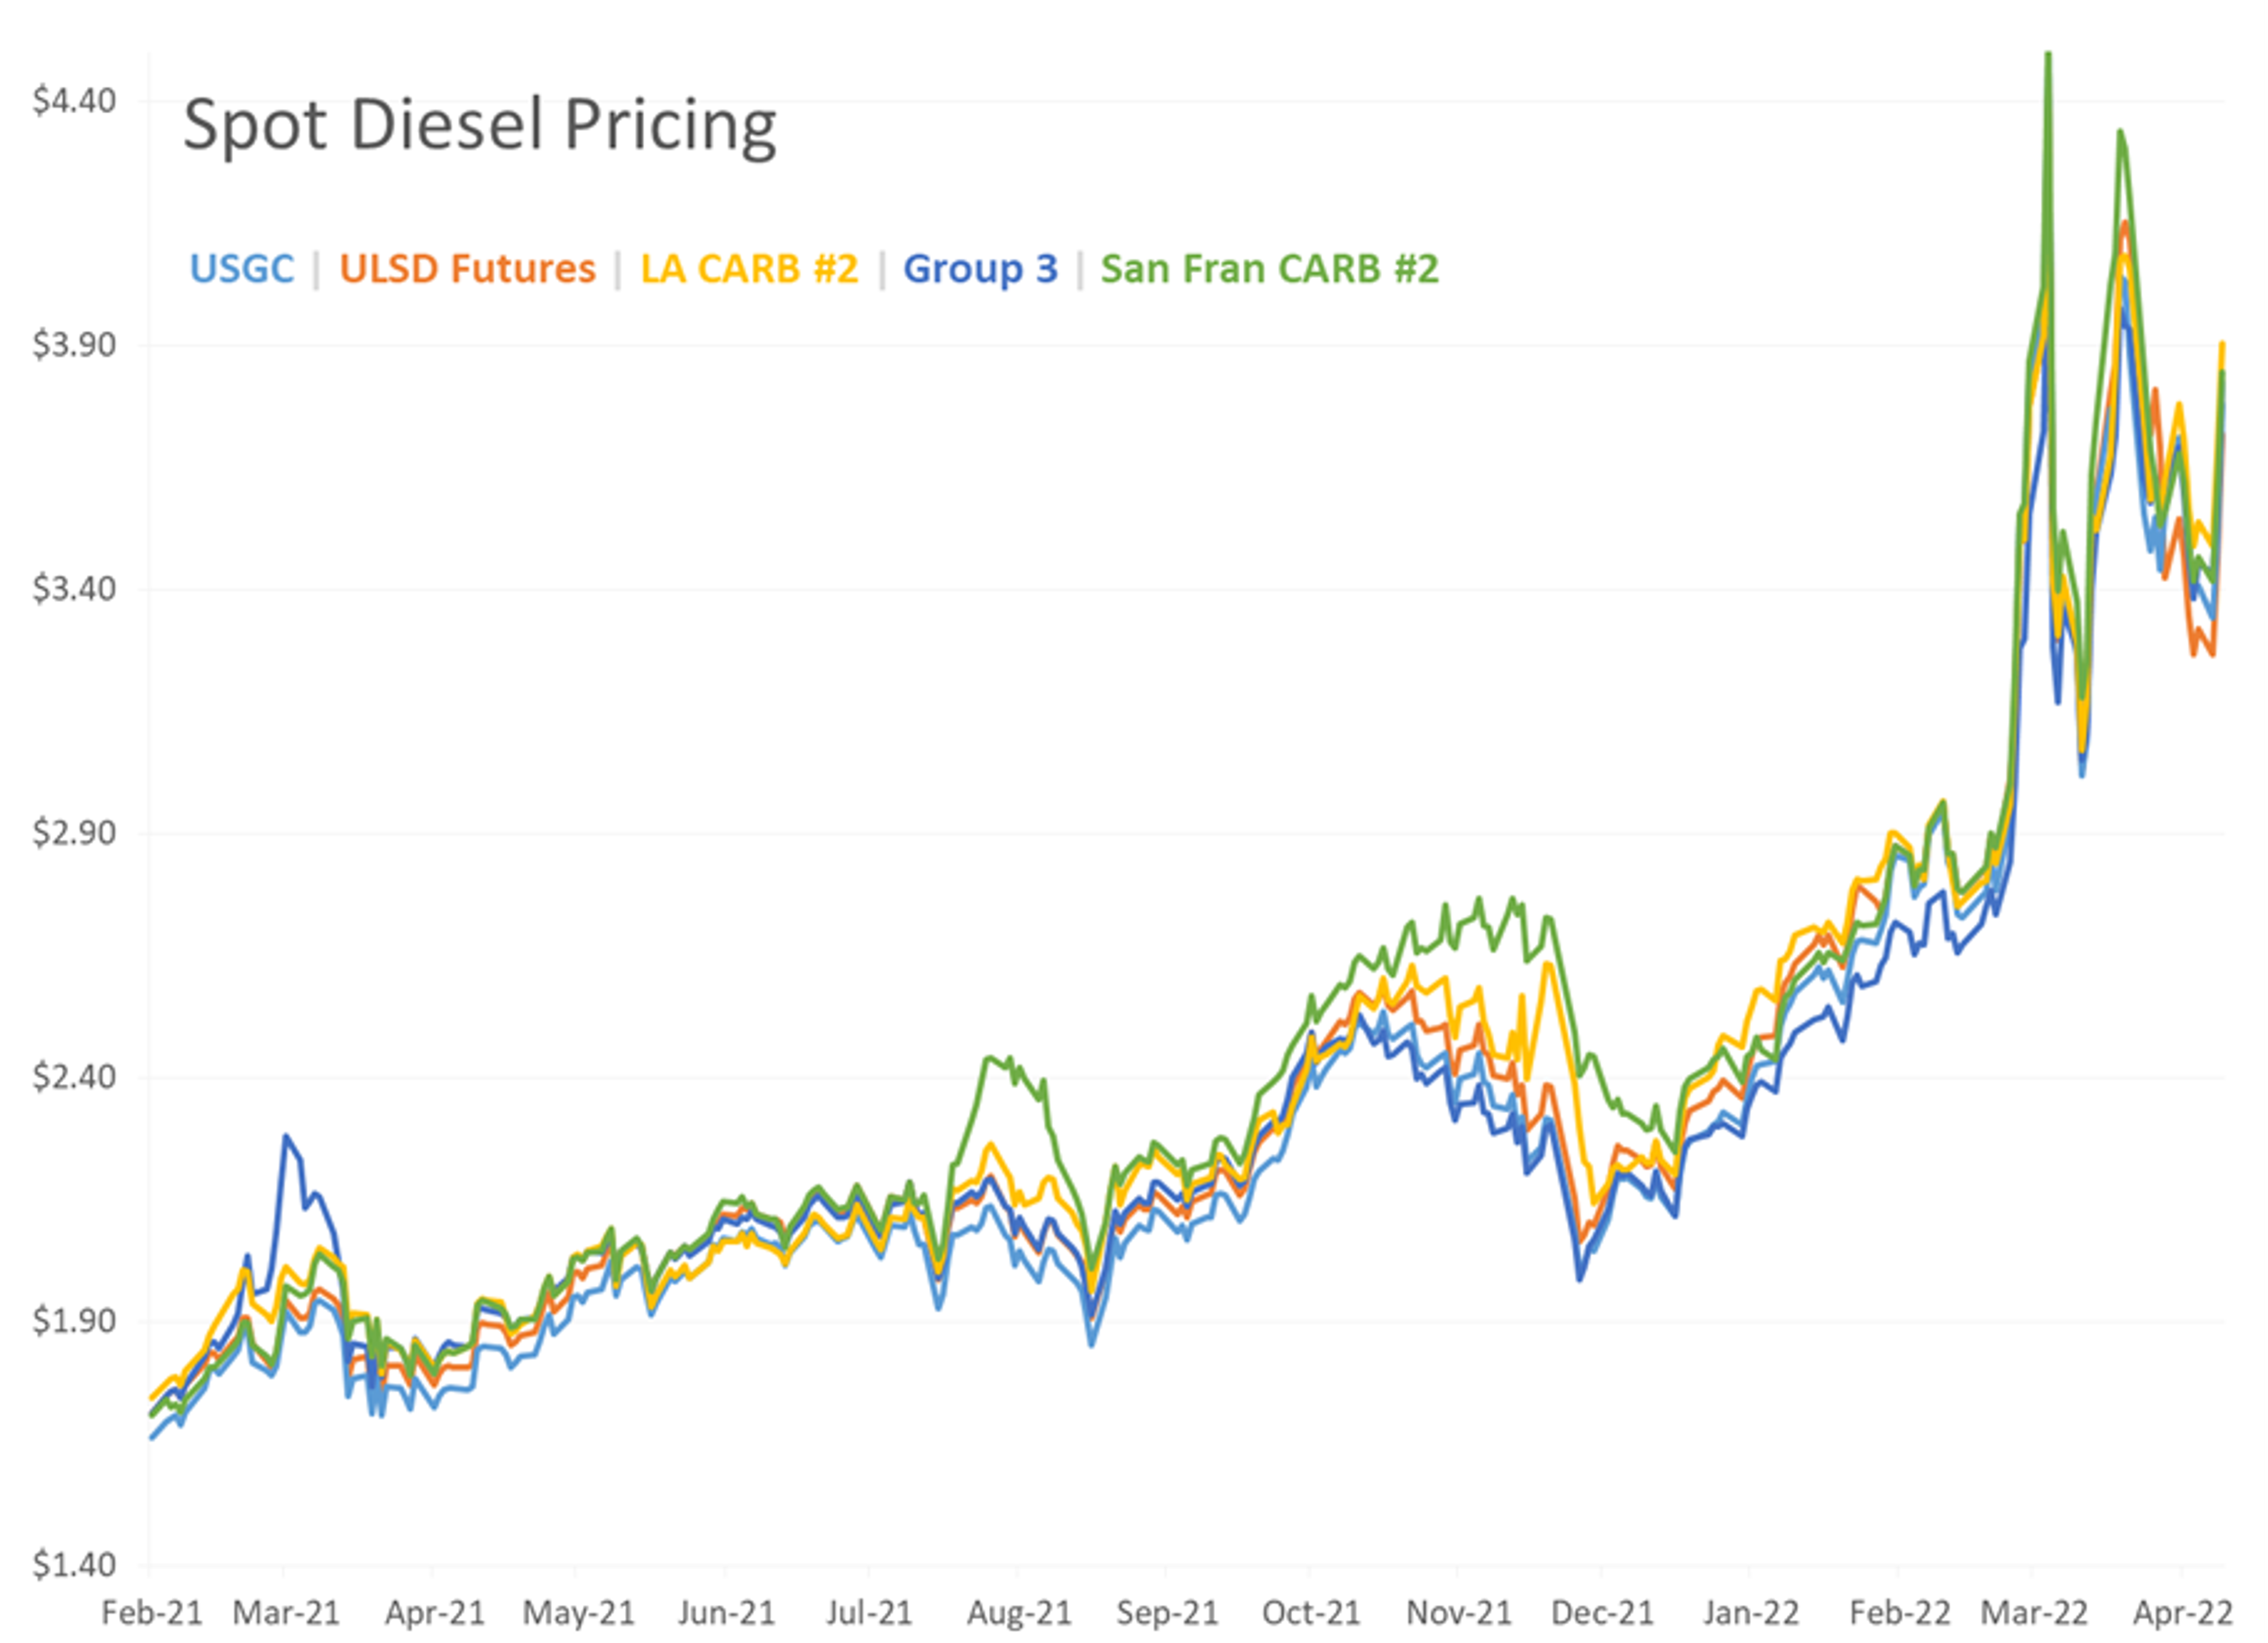
Task: Select the 'ULSD Futures' legend label
Action: click(x=467, y=269)
